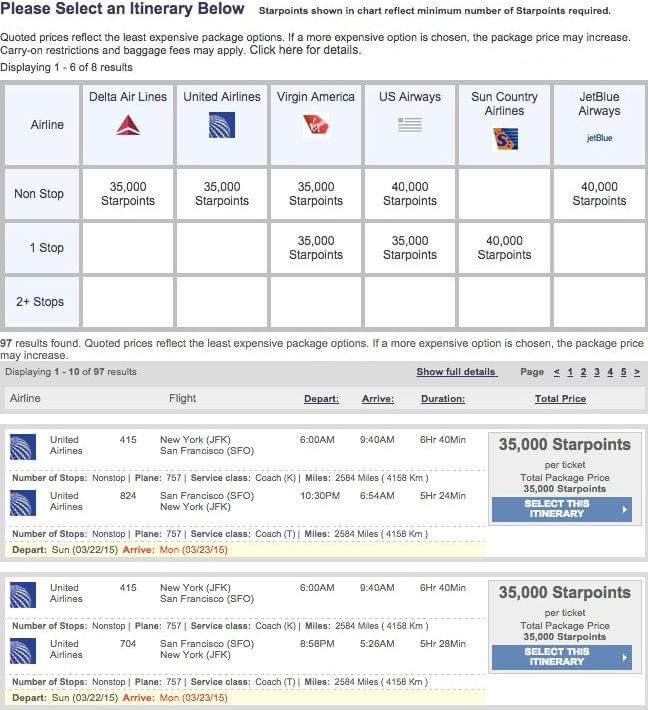
Task: Click Sun Country Airlines column heading text
Action: (x=504, y=104)
